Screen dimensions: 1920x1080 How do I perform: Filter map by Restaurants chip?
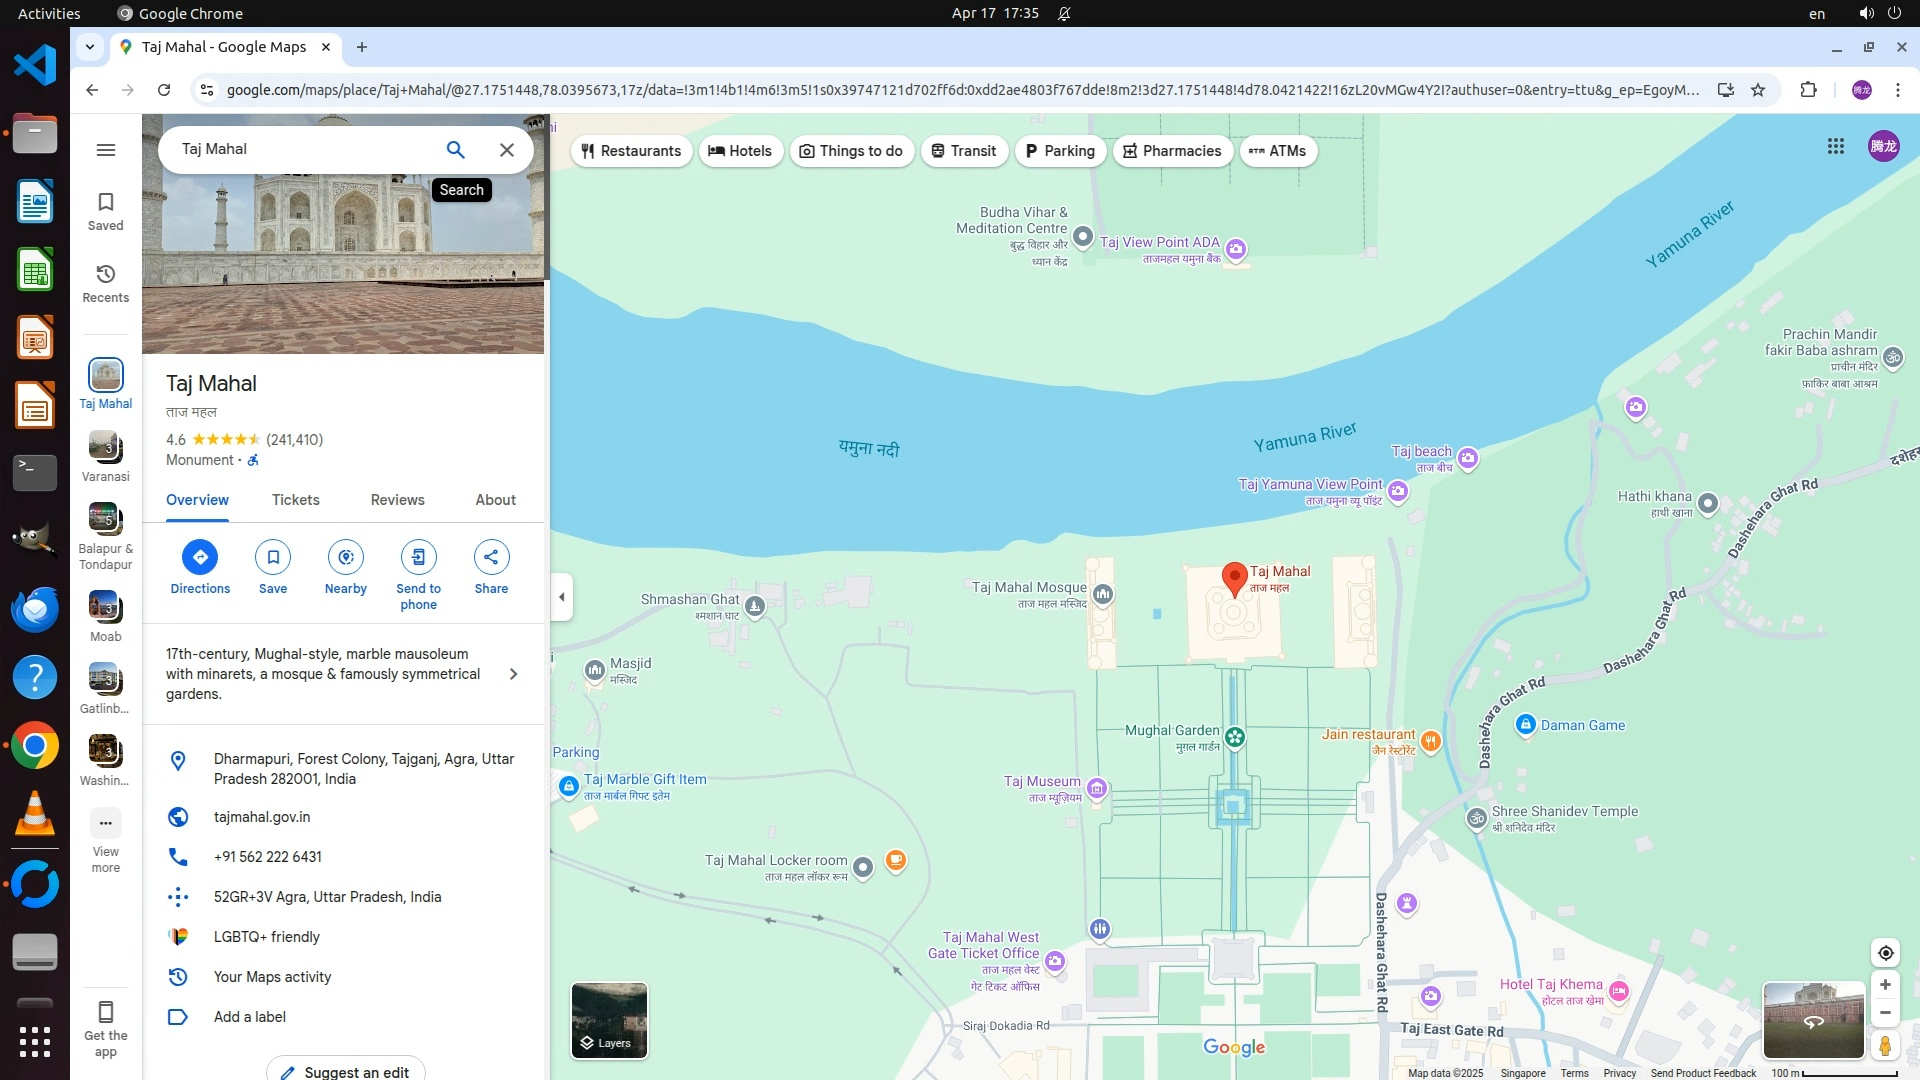pyautogui.click(x=631, y=151)
